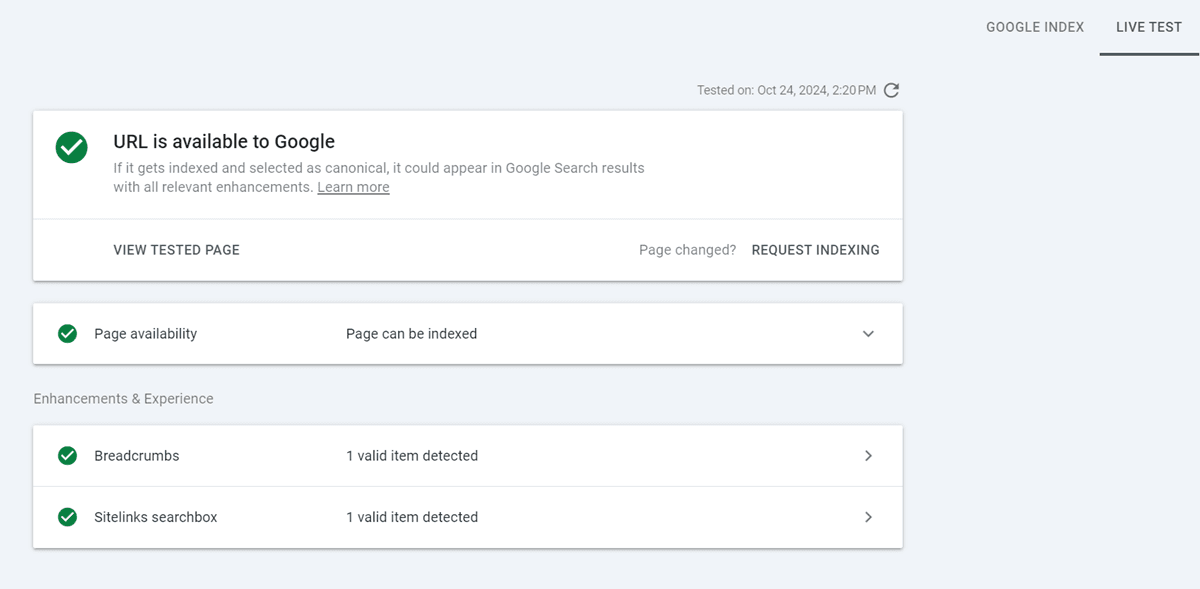Expand the Page availability section
This screenshot has width=1200, height=589.
click(868, 333)
